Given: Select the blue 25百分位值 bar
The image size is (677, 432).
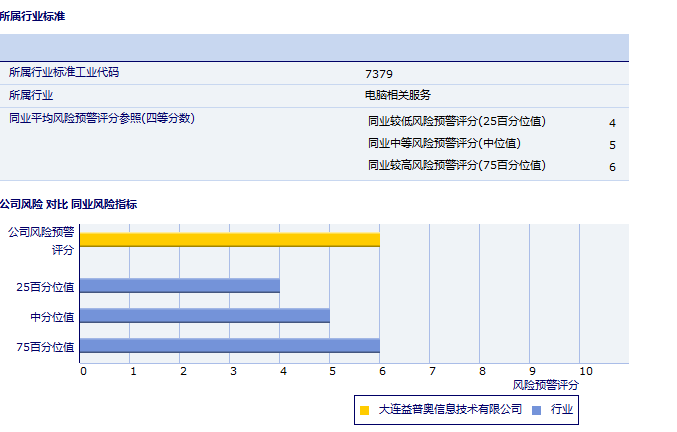Looking at the screenshot, I should tap(179, 286).
